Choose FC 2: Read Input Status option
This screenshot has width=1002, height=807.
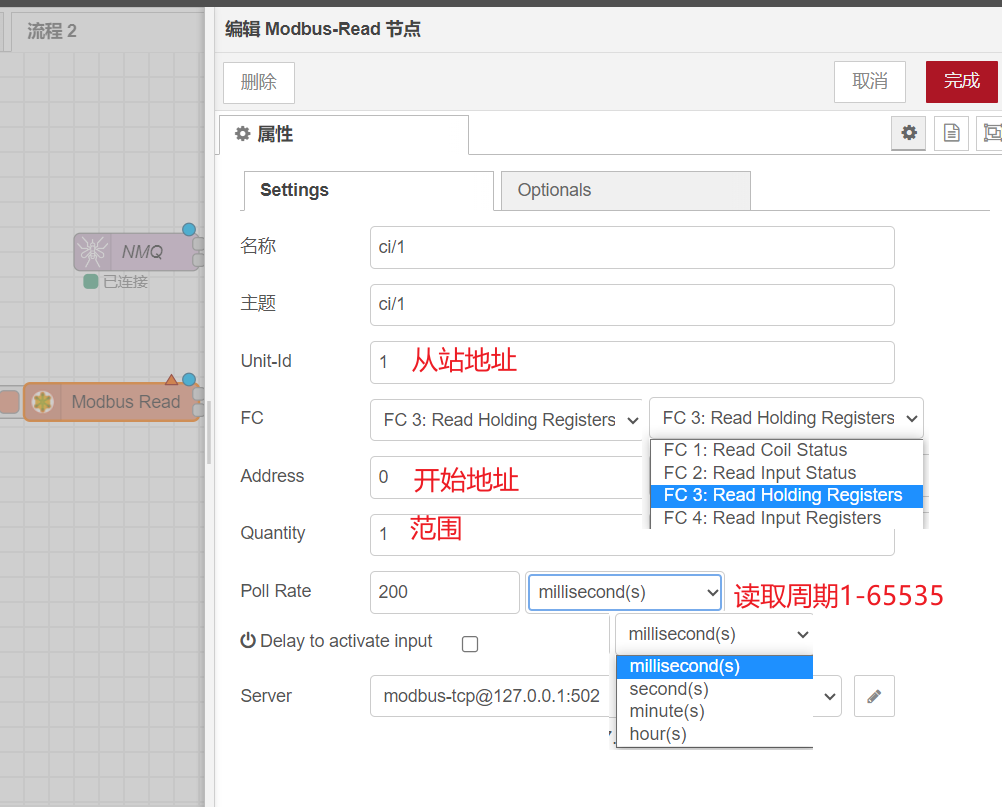point(786,473)
